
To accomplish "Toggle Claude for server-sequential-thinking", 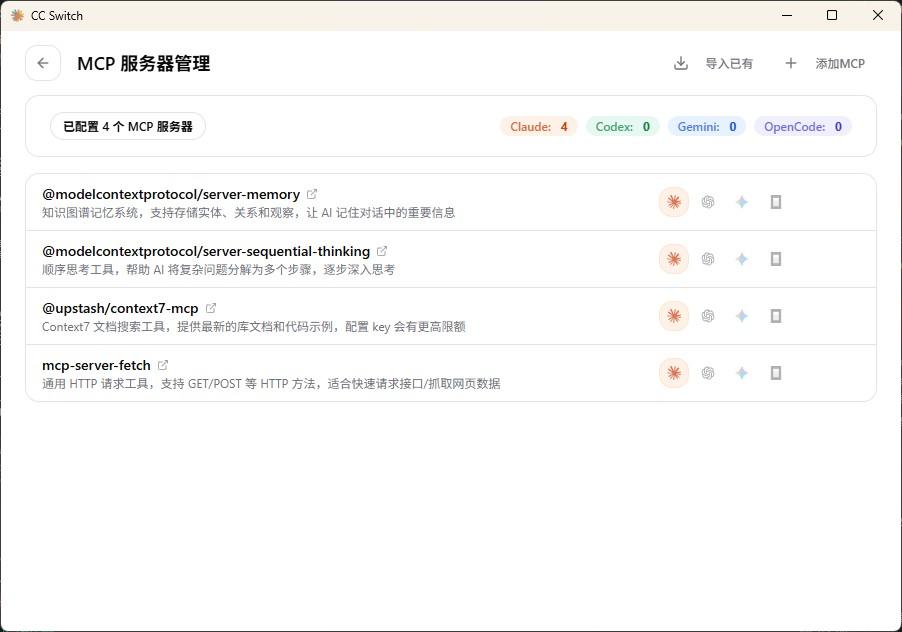I will [x=674, y=259].
